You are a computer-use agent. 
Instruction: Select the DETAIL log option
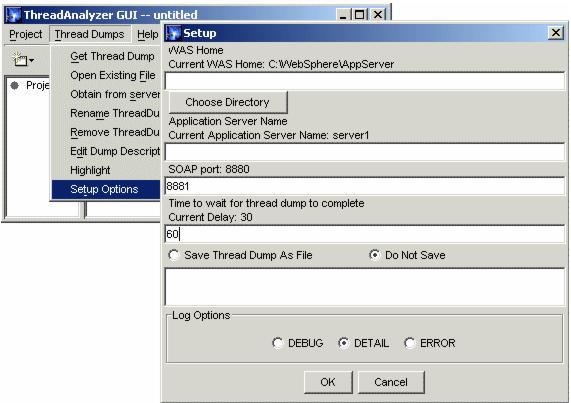(x=343, y=343)
